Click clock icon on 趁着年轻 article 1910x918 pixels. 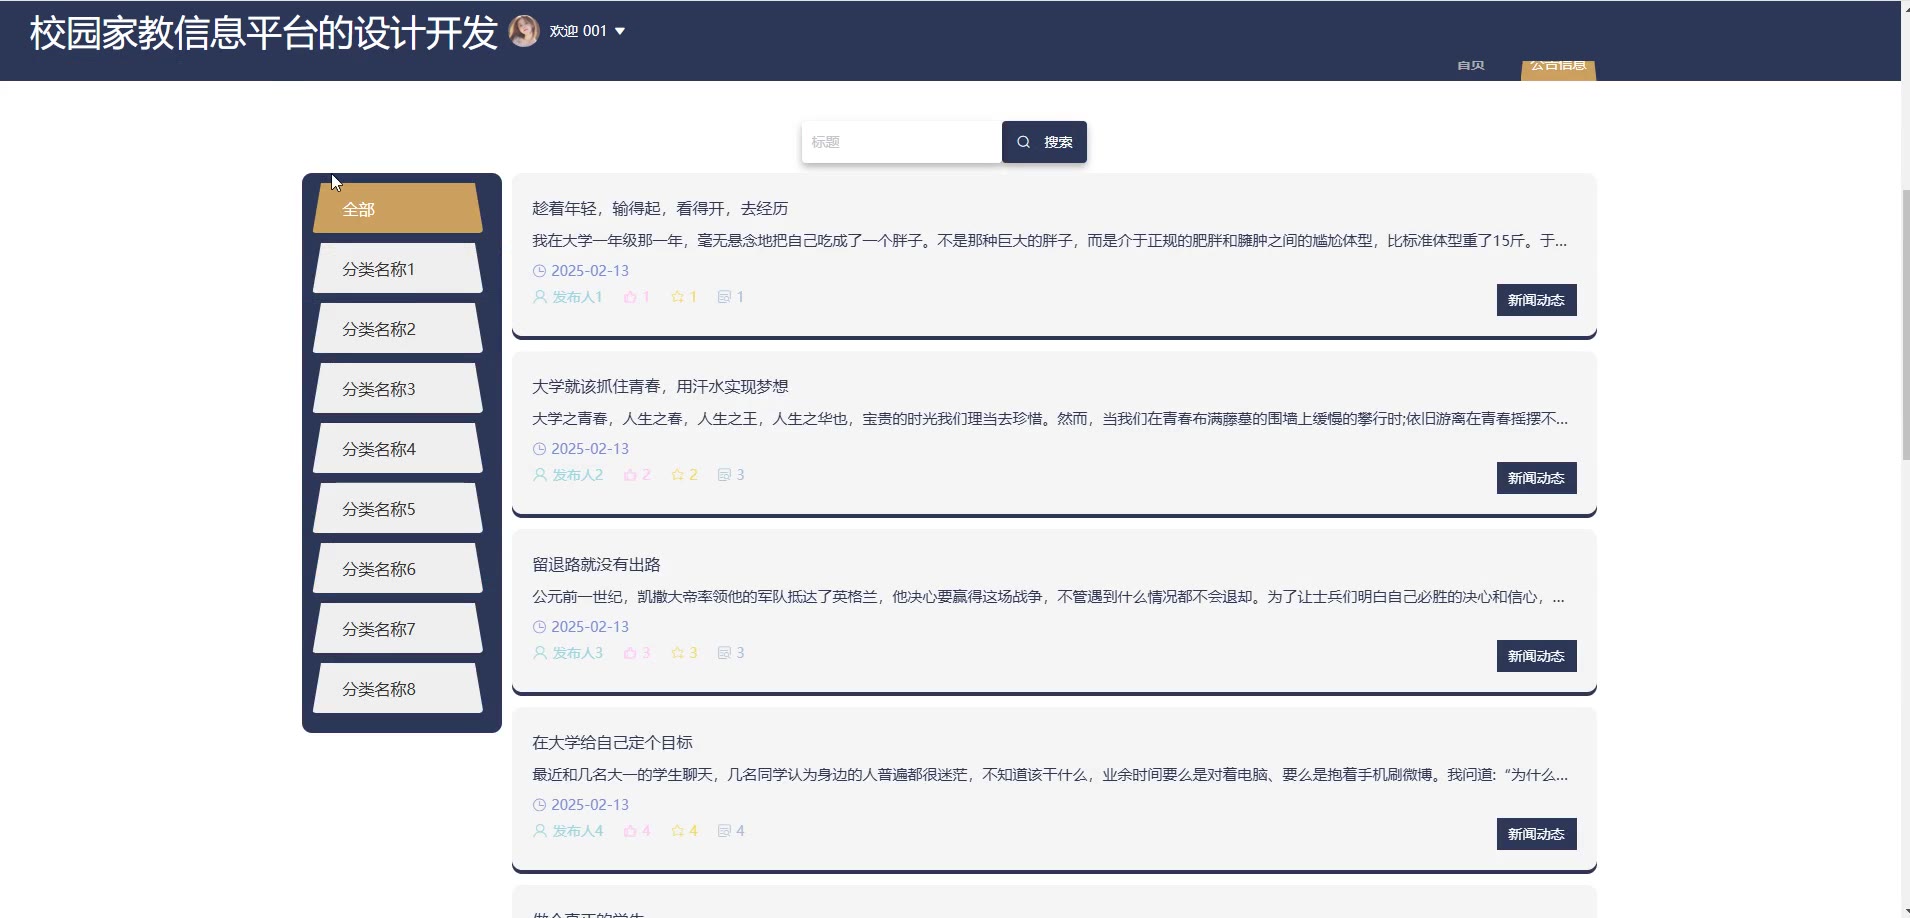[x=539, y=271]
